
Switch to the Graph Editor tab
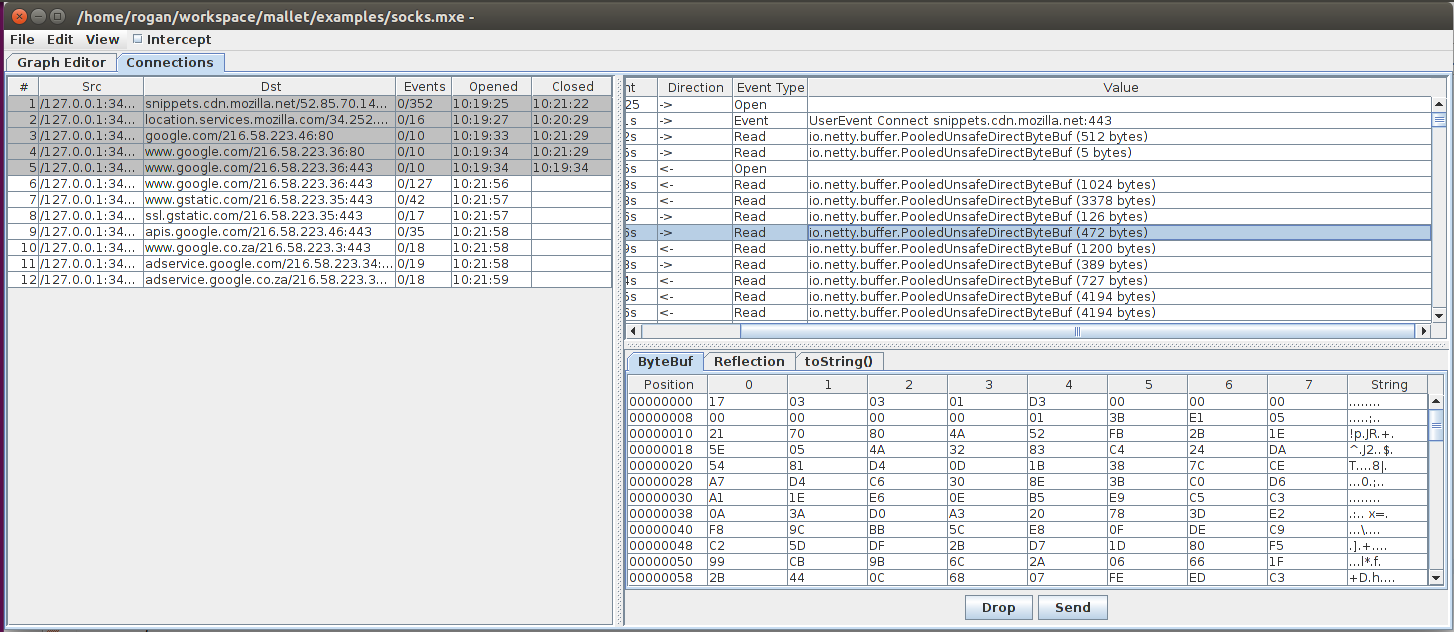[x=61, y=63]
